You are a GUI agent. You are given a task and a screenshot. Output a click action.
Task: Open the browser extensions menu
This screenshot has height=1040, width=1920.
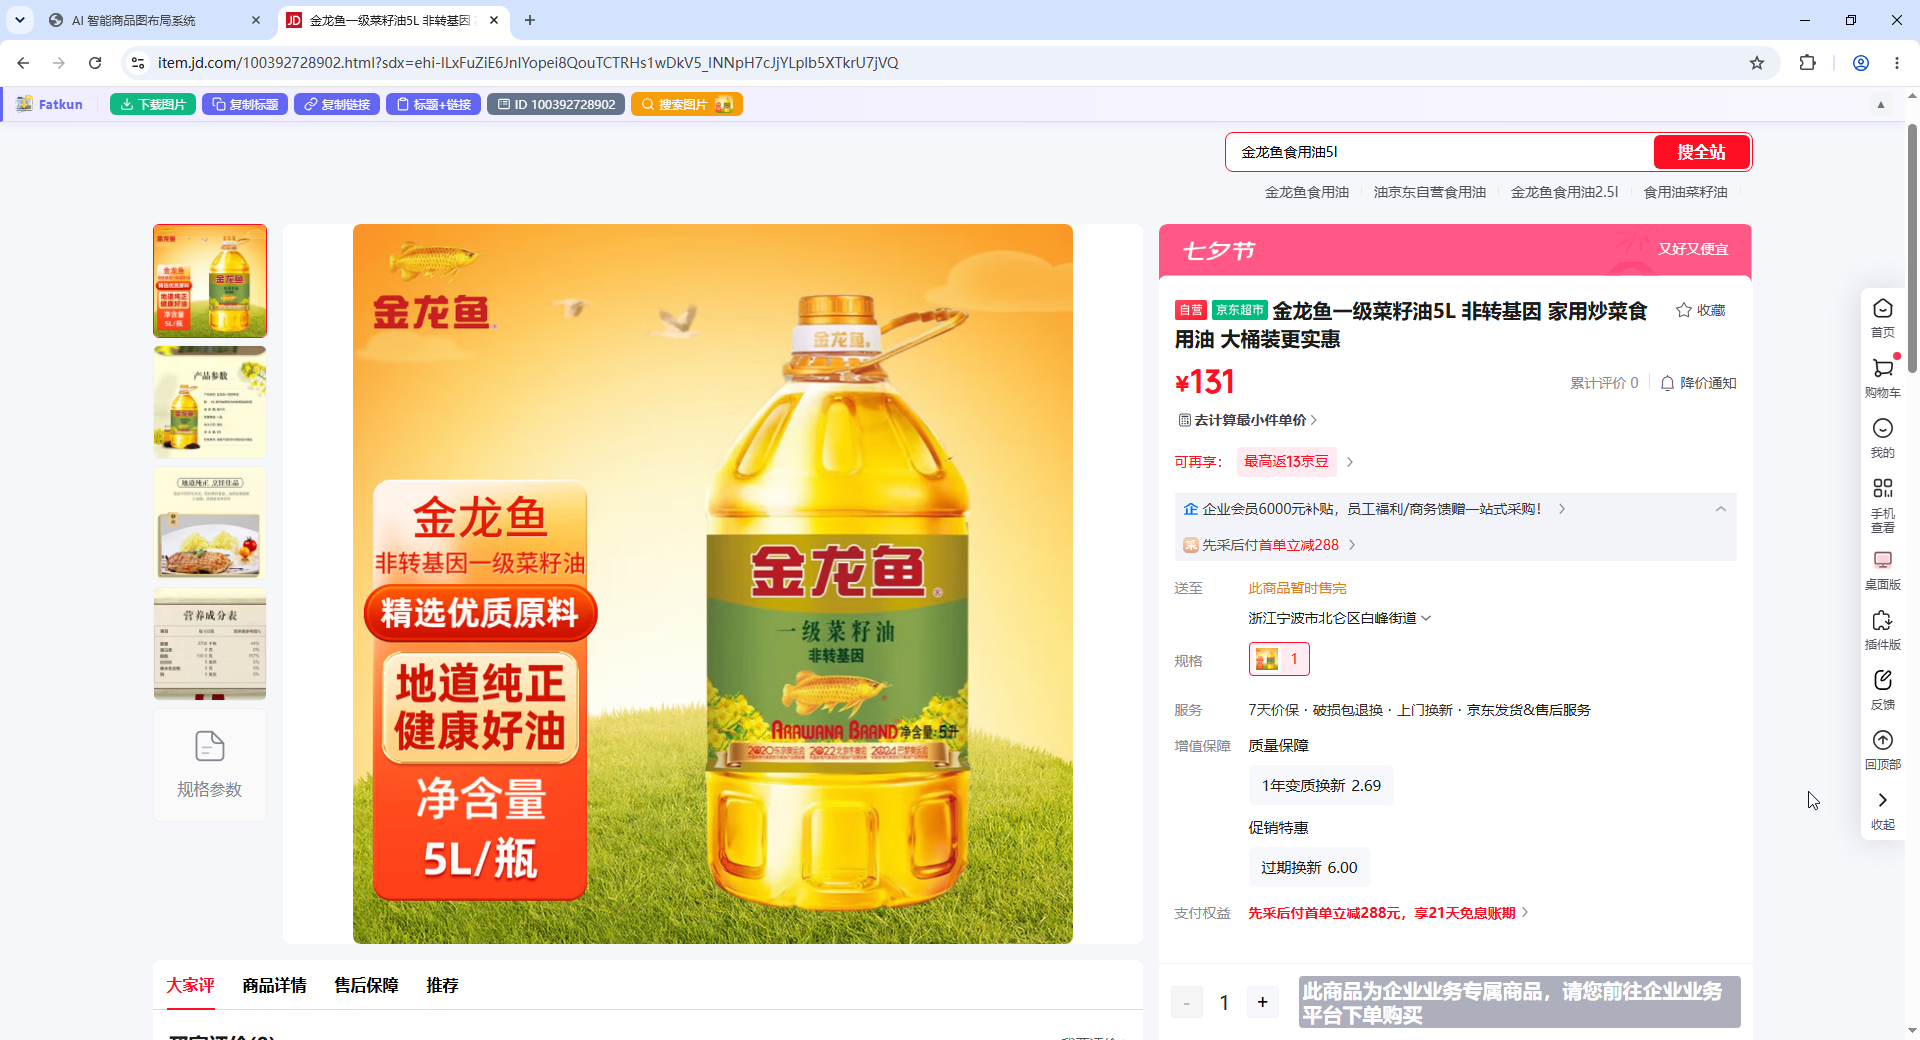1807,63
